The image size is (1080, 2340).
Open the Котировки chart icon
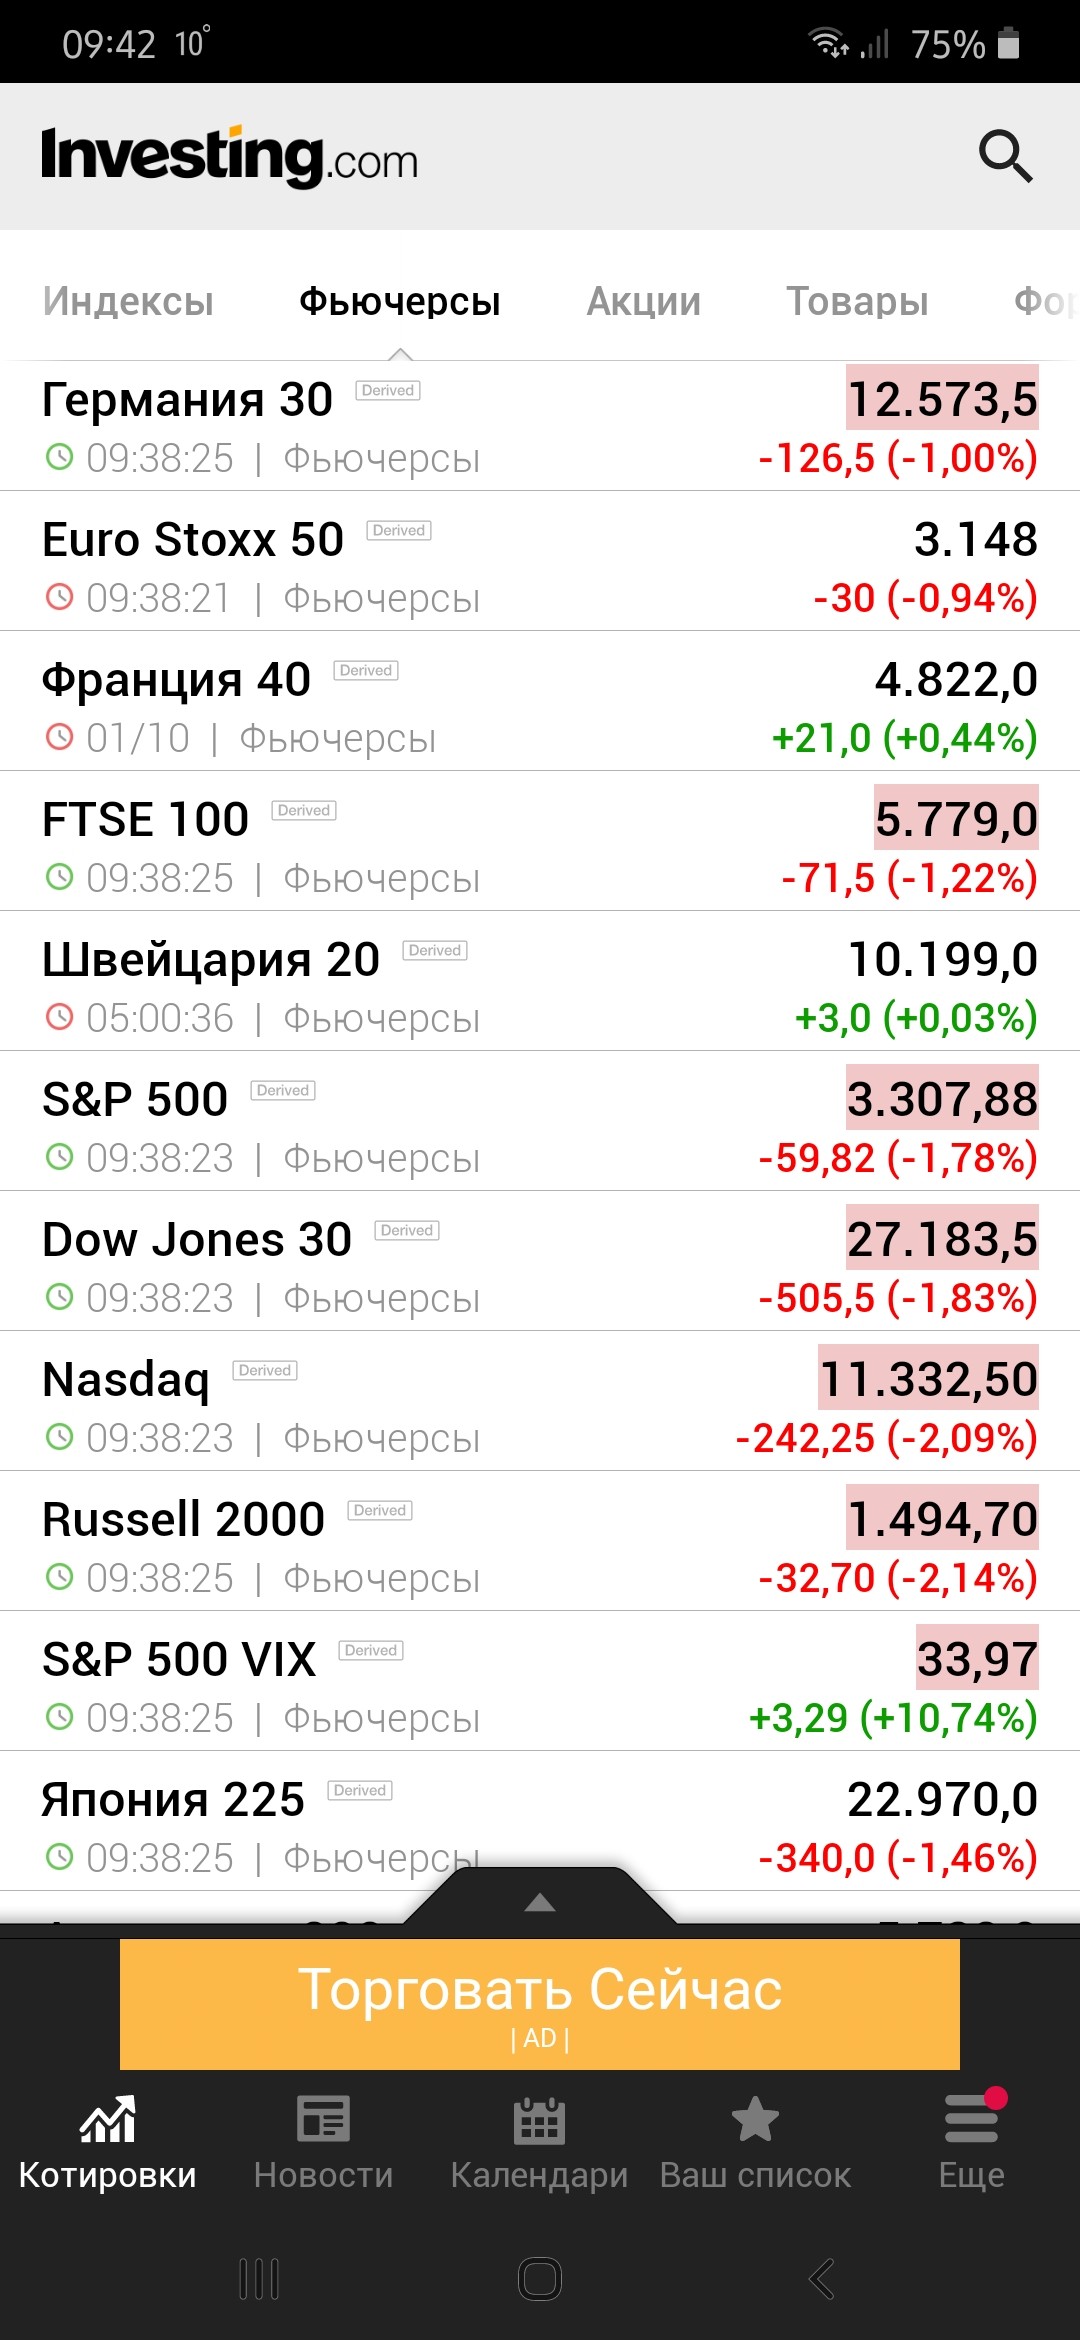(108, 2119)
